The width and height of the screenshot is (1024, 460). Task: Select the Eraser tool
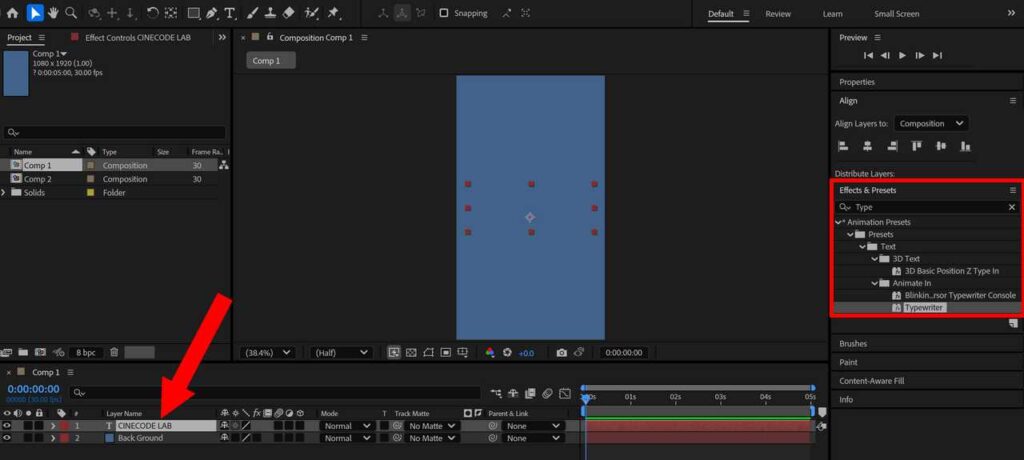click(x=289, y=12)
